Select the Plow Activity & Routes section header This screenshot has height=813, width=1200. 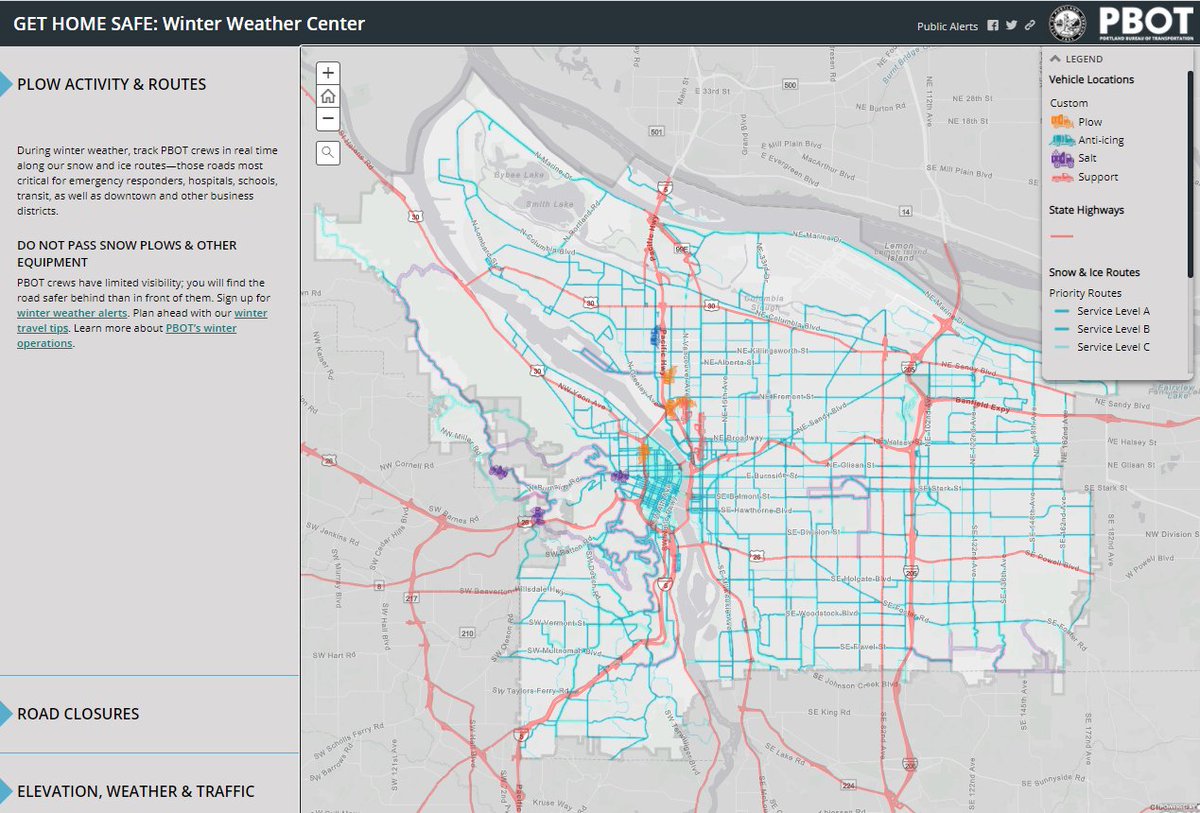tap(110, 84)
